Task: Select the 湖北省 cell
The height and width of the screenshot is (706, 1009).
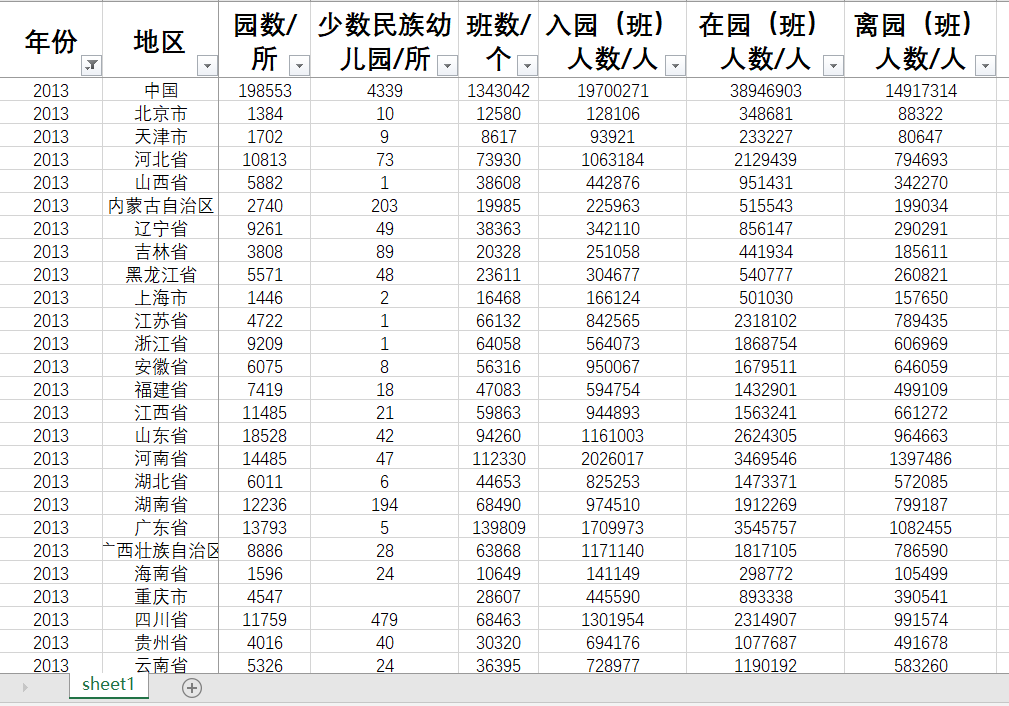Action: tap(160, 482)
